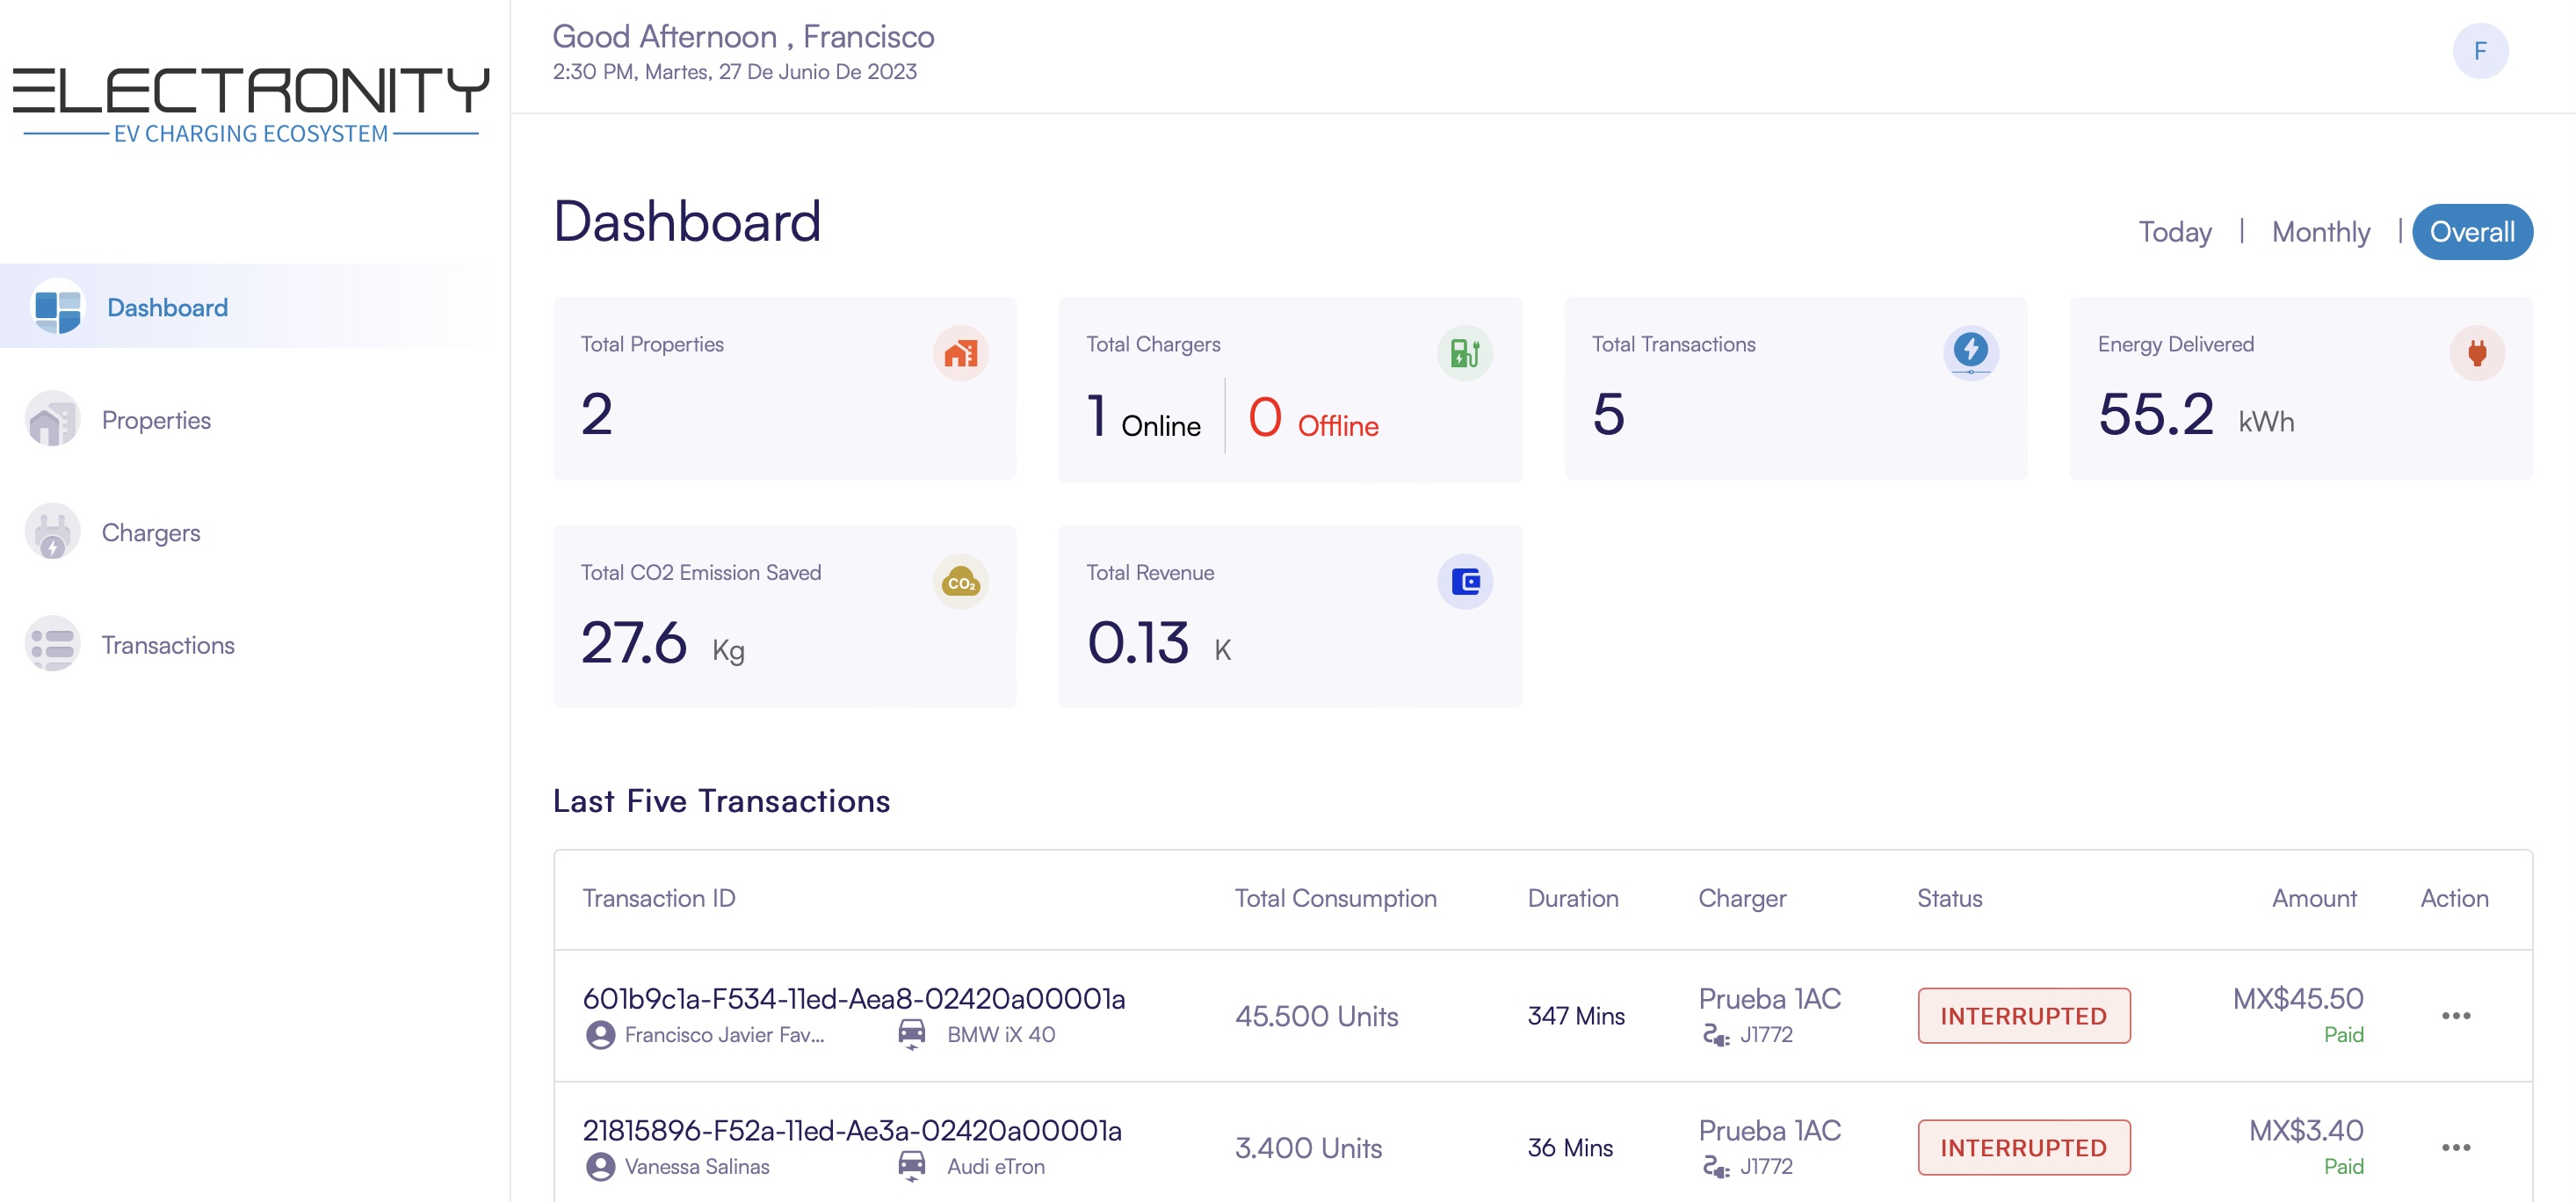
Task: Click the plug icon on Energy Delivered card
Action: click(x=2477, y=353)
